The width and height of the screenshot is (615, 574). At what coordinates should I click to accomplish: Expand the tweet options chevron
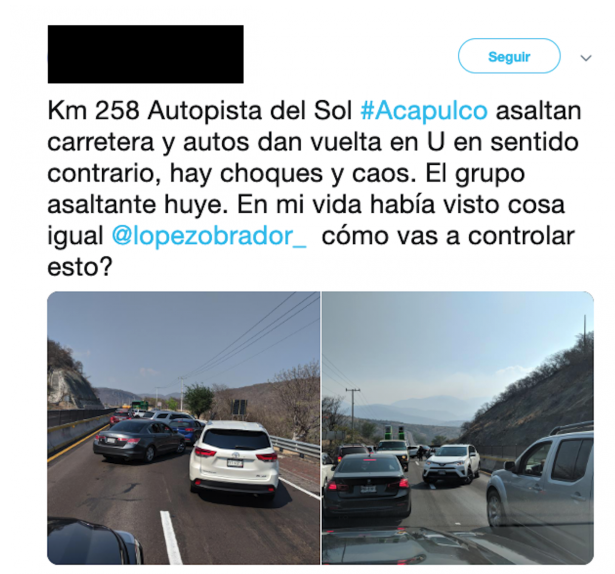point(586,58)
